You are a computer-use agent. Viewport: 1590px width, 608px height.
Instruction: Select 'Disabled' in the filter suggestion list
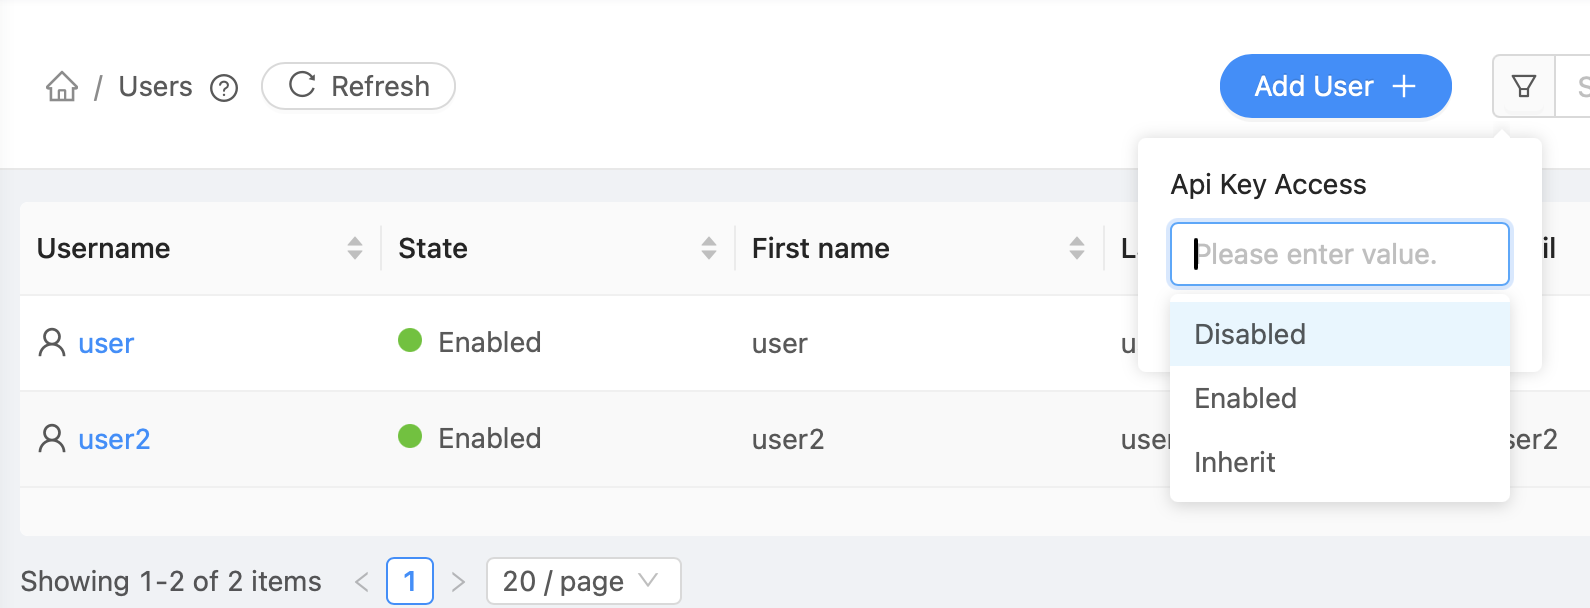point(1249,334)
